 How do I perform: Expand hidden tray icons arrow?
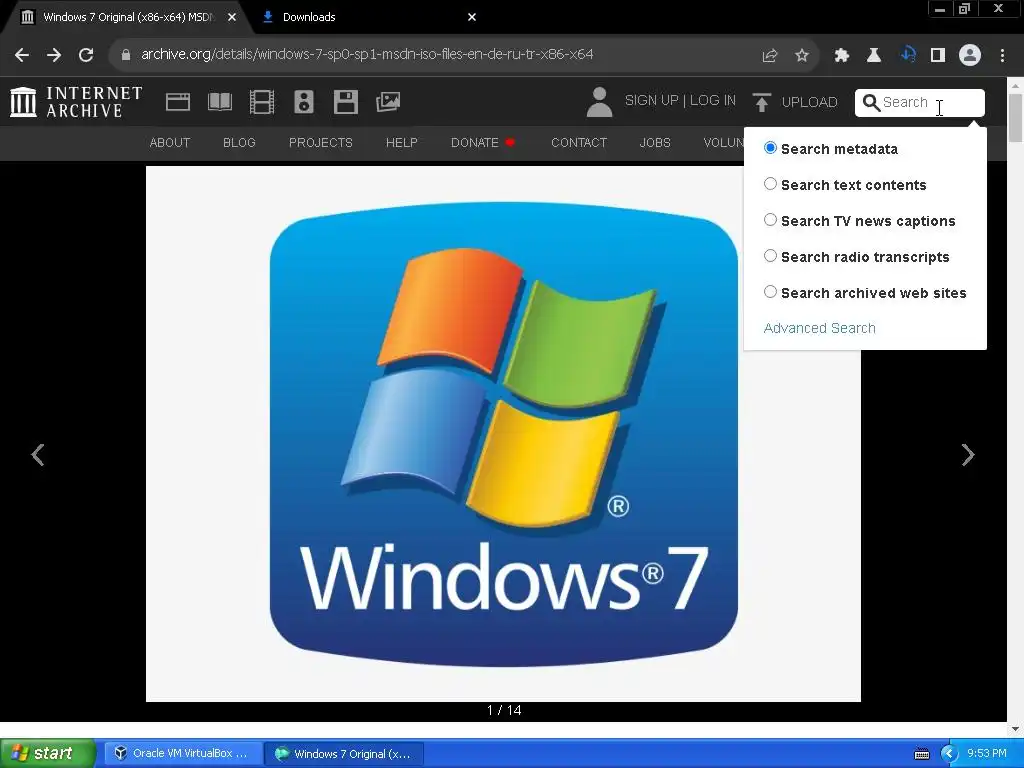point(949,754)
